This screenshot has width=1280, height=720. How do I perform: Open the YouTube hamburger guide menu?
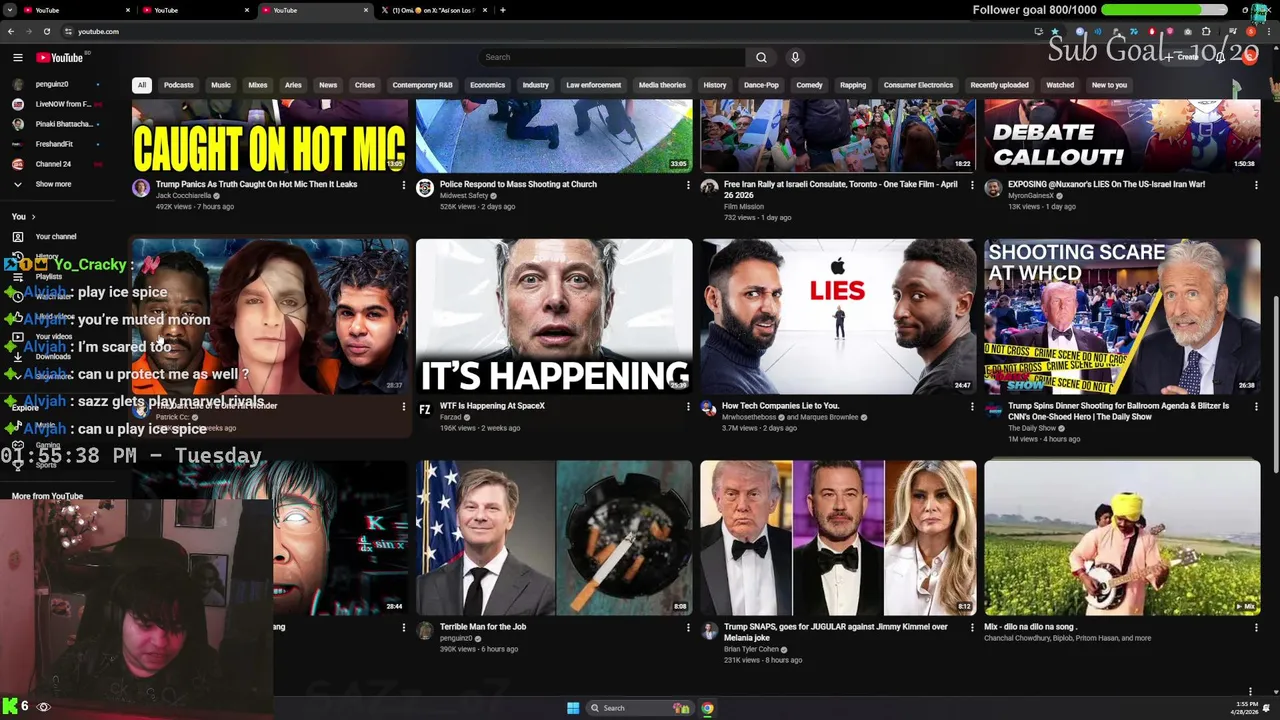[x=17, y=58]
